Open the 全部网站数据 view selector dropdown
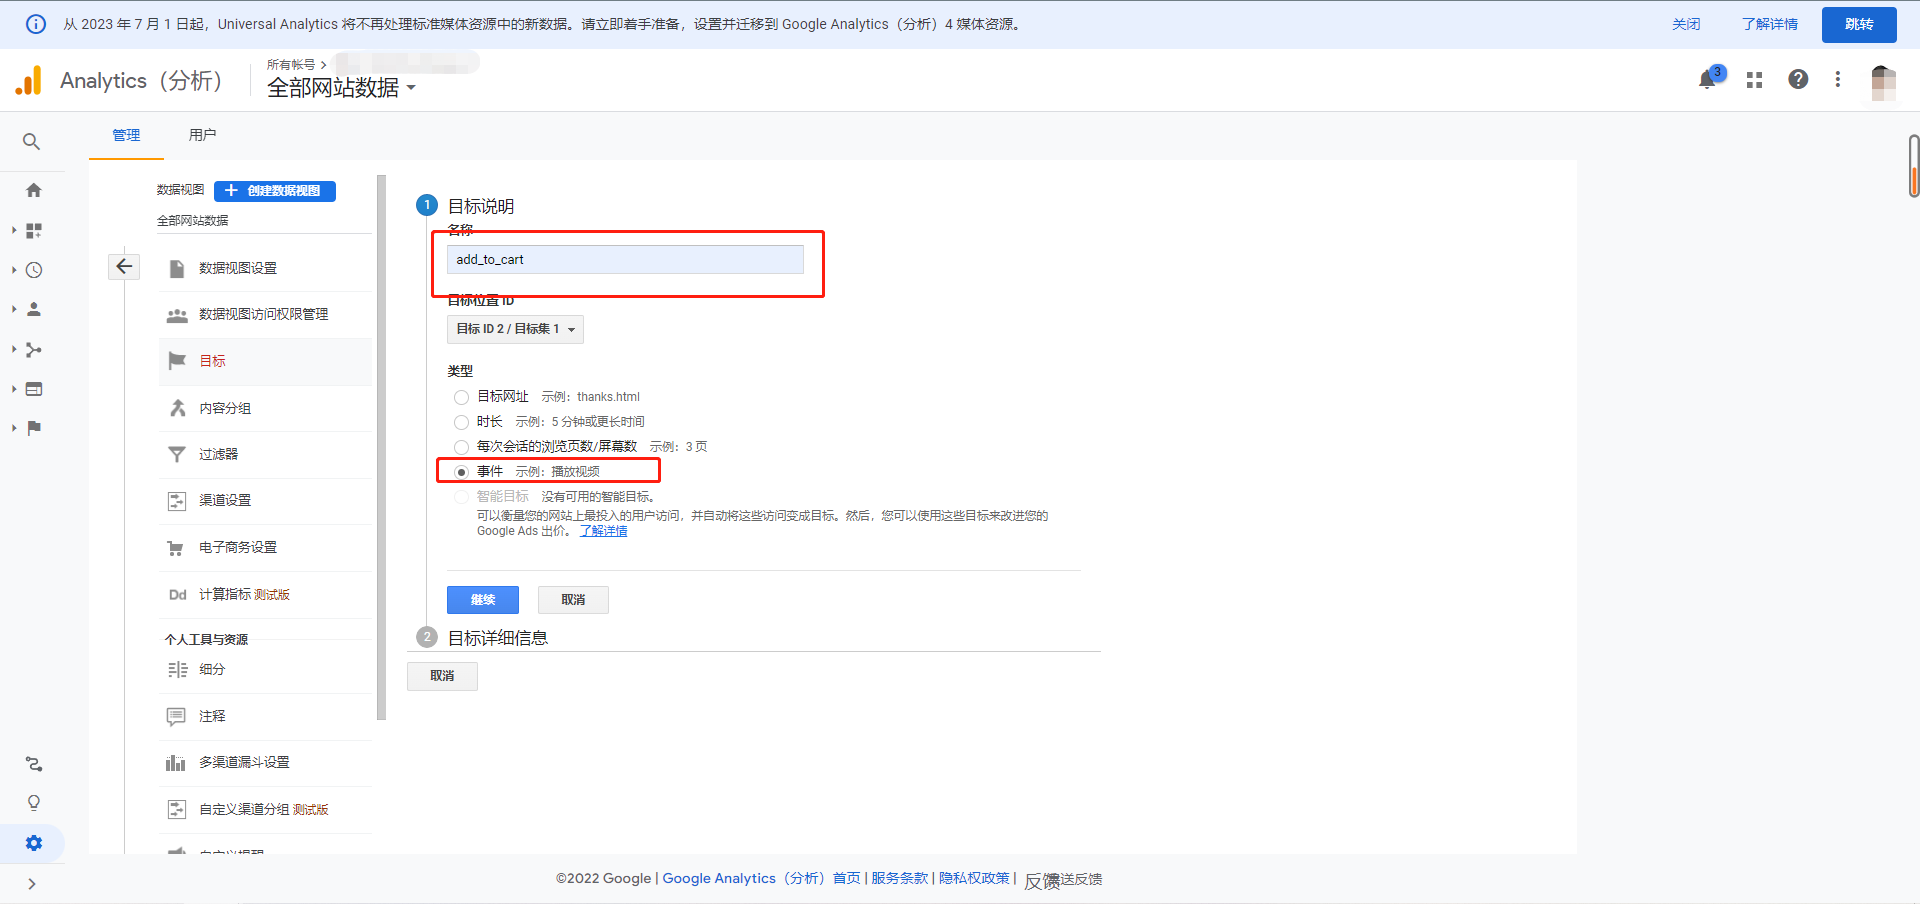The image size is (1920, 904). [x=341, y=88]
